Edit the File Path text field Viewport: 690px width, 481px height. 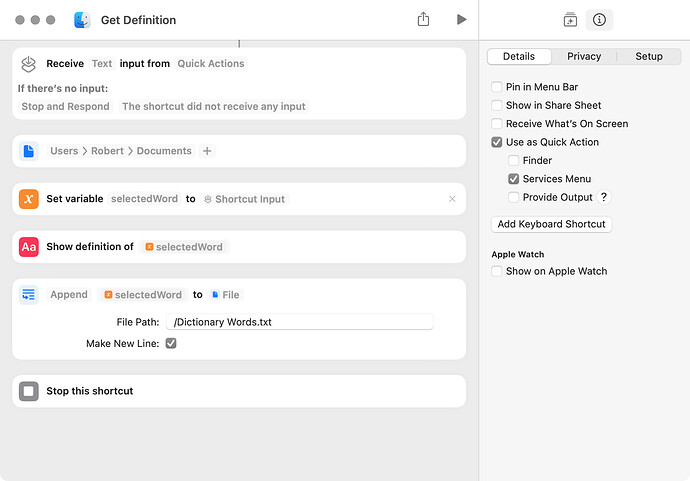point(300,322)
